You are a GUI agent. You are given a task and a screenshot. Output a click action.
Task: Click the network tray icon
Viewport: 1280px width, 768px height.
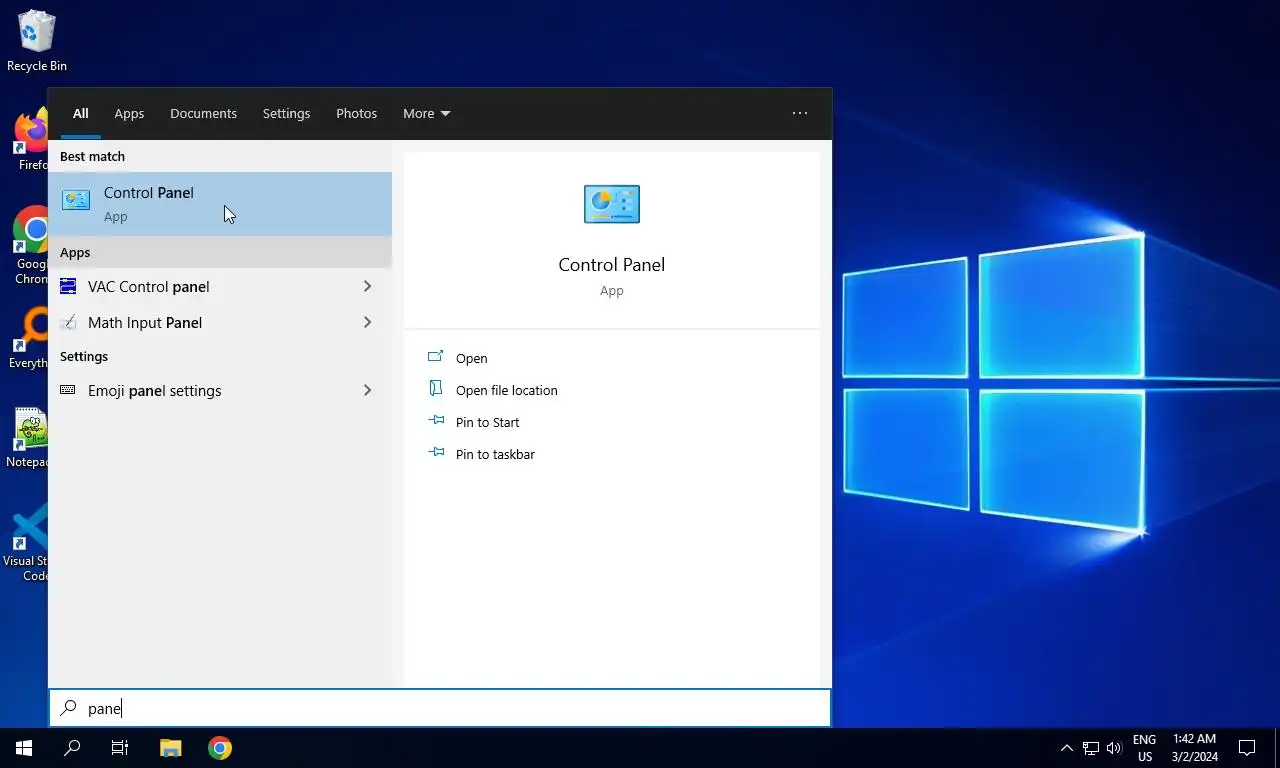pos(1091,748)
